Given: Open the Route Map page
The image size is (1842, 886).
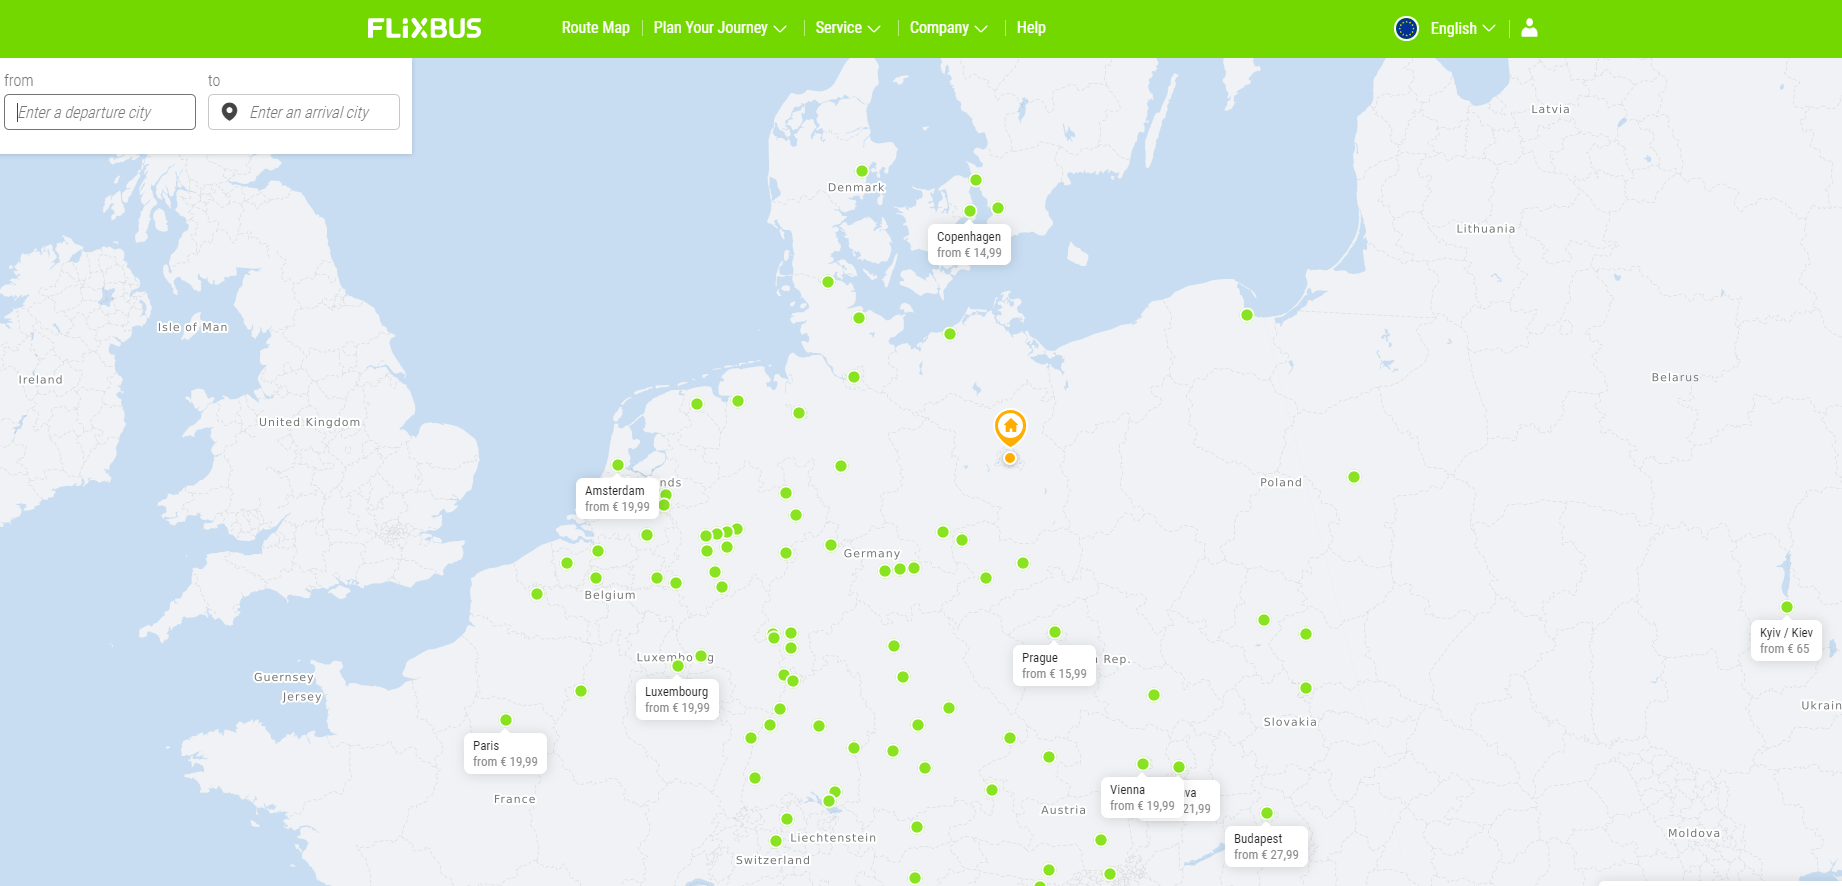Looking at the screenshot, I should pyautogui.click(x=595, y=28).
